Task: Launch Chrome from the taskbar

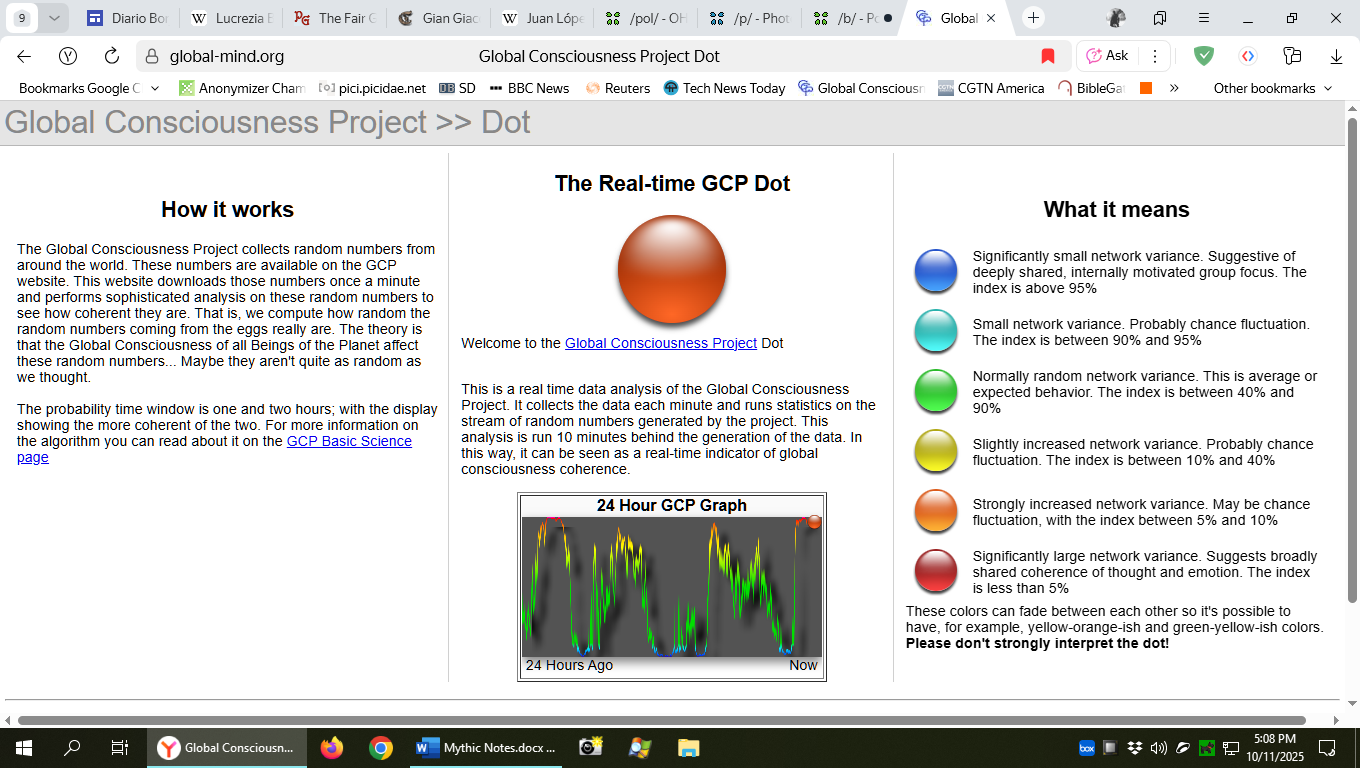Action: pyautogui.click(x=380, y=747)
